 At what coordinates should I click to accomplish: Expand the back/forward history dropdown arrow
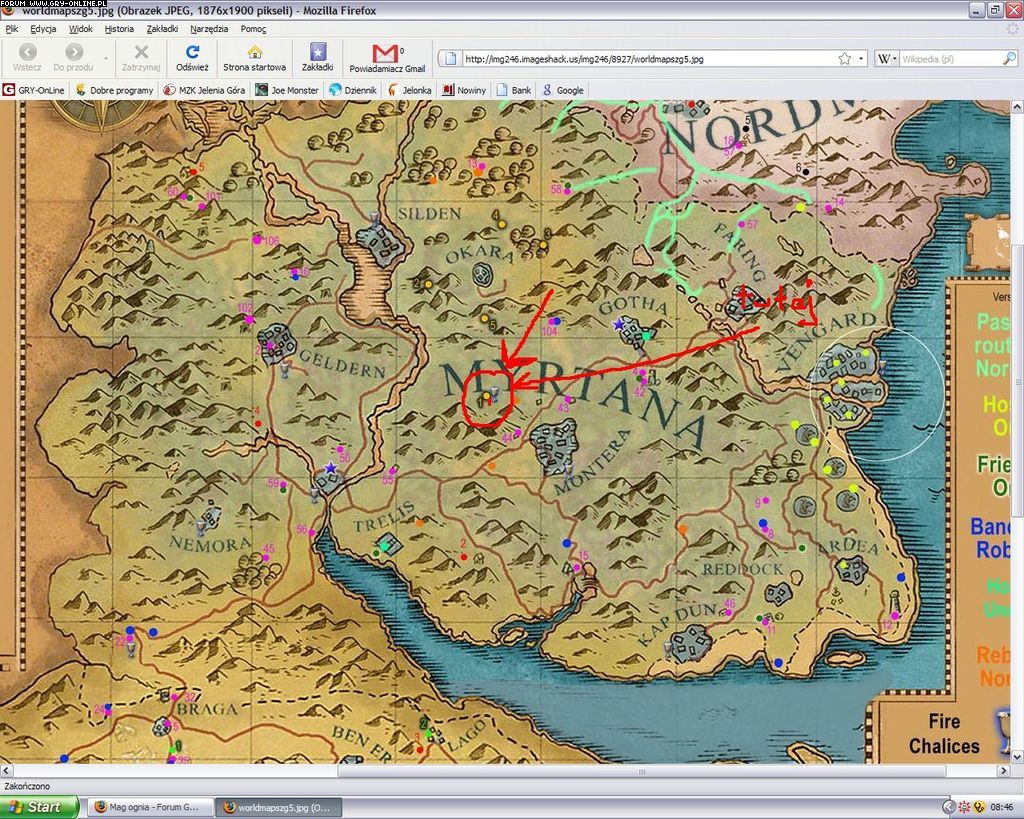click(x=106, y=58)
